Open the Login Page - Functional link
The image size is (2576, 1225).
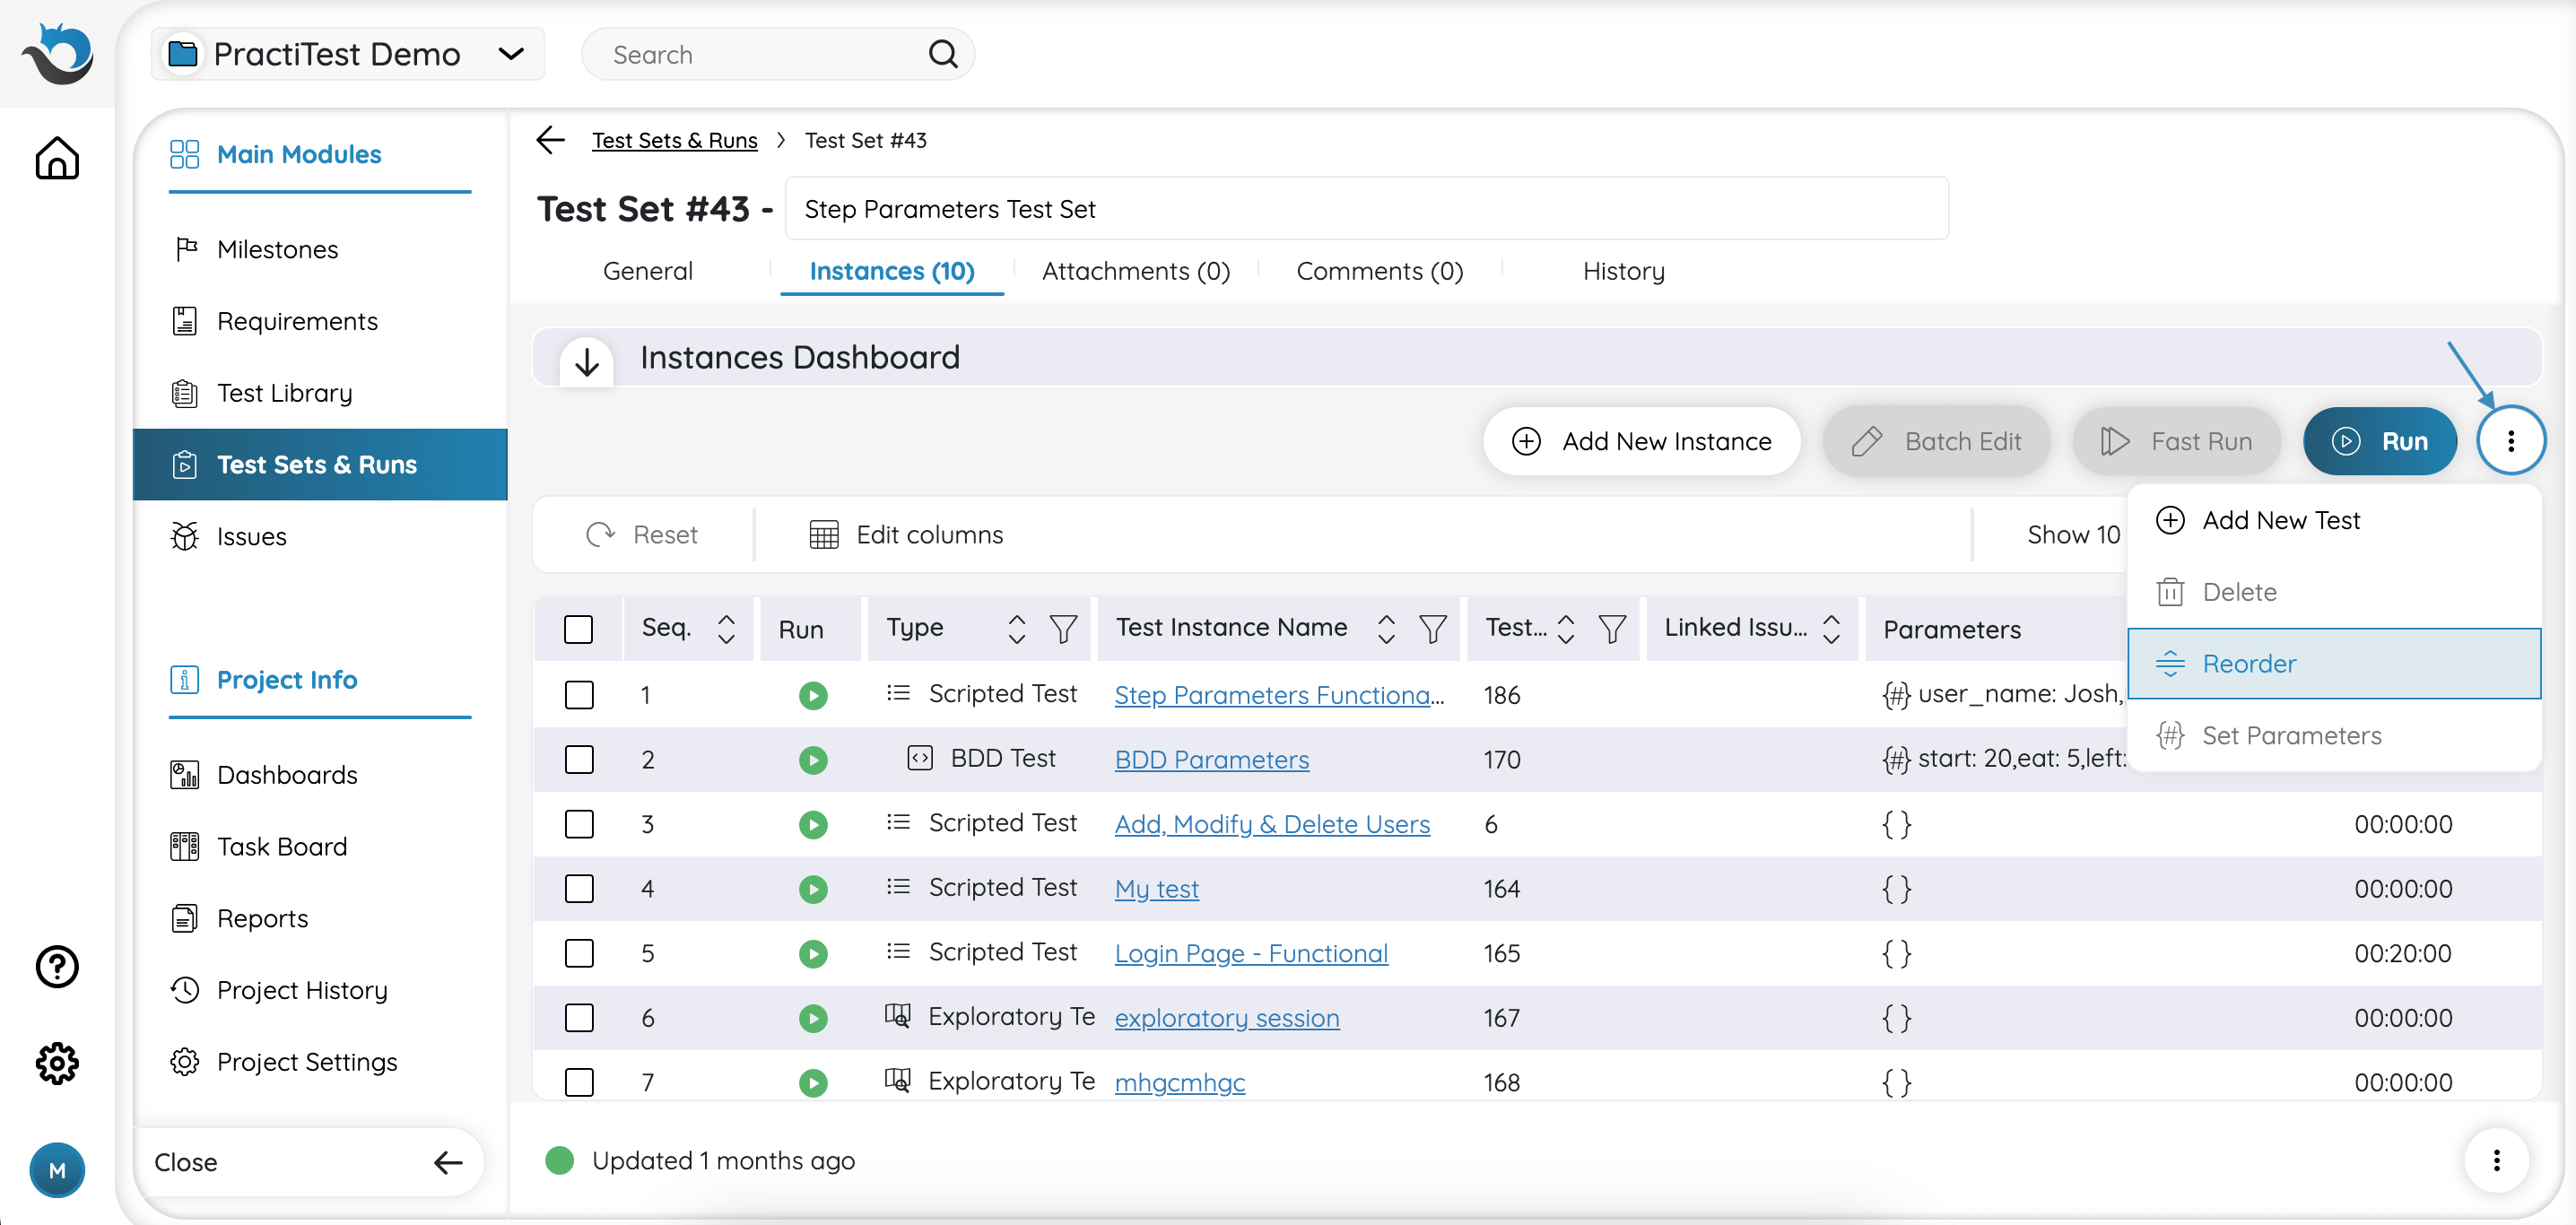point(1250,953)
